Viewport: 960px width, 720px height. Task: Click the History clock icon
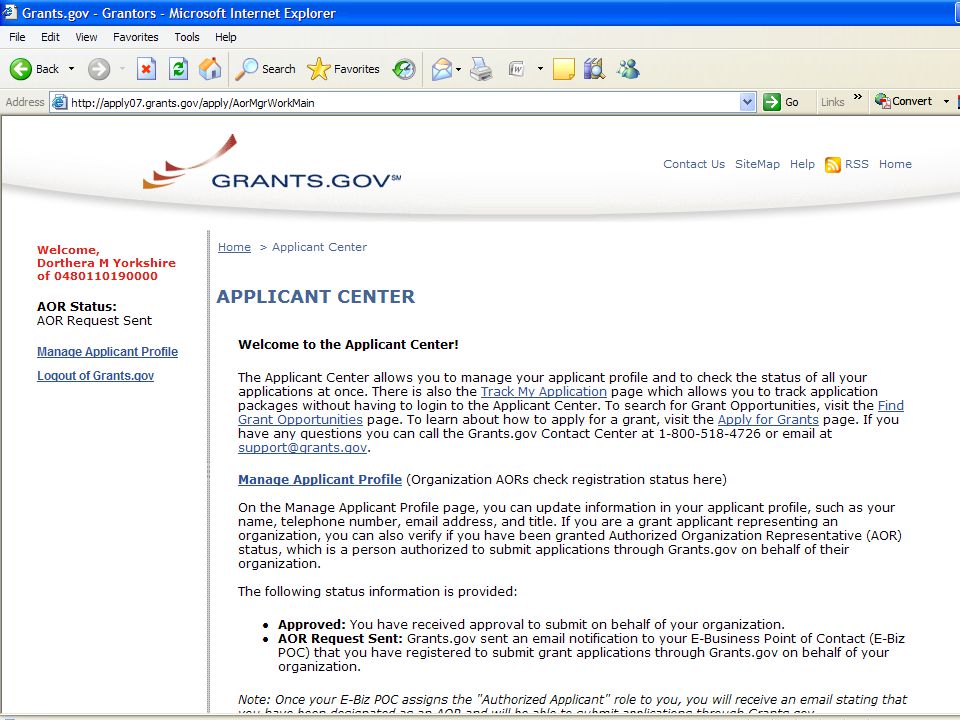(404, 69)
